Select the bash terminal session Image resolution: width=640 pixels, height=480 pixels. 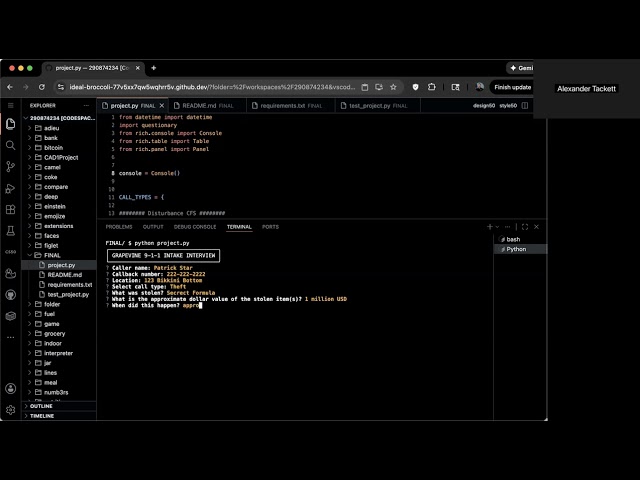[520, 239]
